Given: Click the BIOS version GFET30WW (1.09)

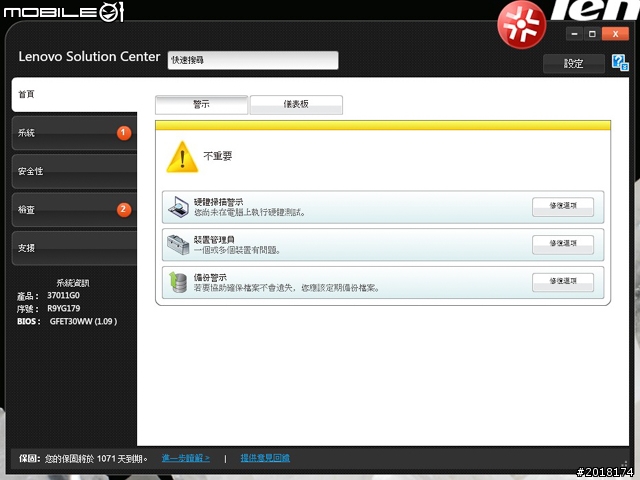Looking at the screenshot, I should coord(83,321).
